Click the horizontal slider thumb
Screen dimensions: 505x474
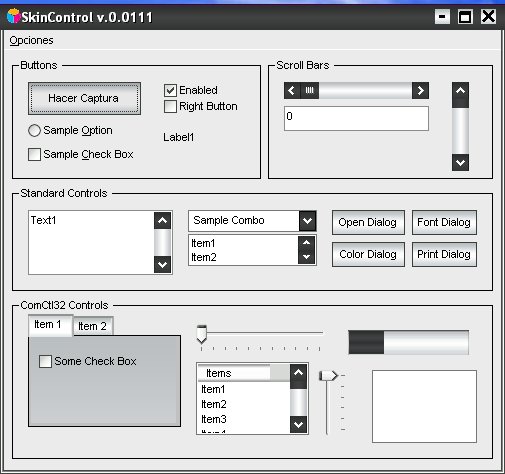[201, 334]
